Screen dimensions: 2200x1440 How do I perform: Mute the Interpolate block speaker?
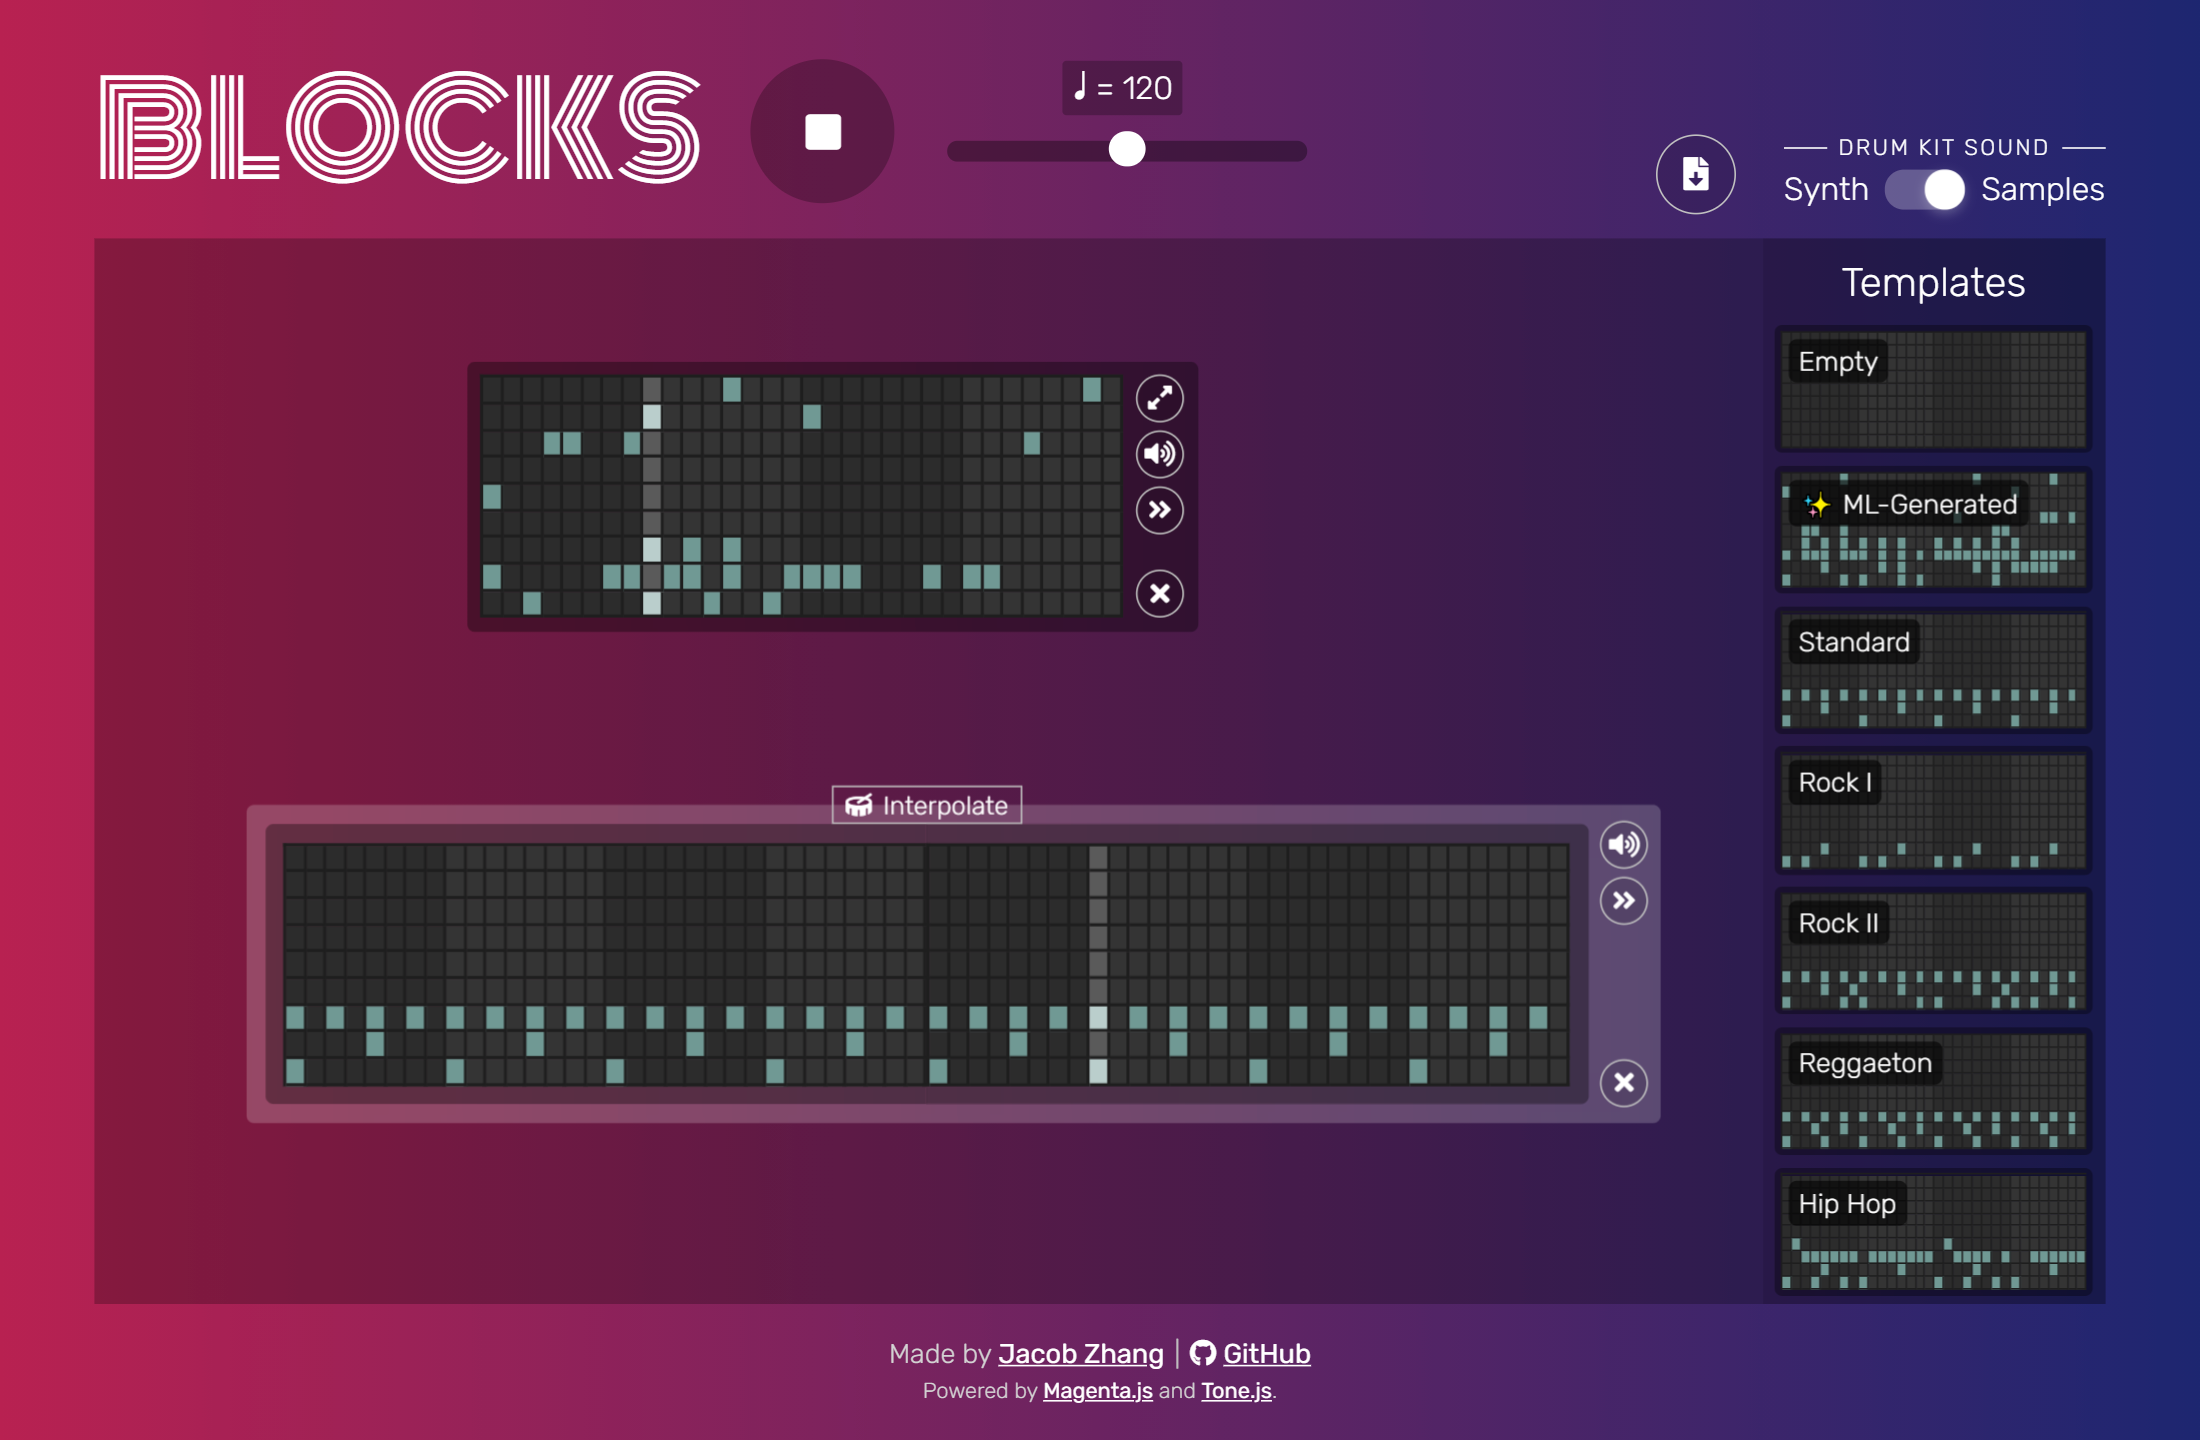click(1623, 845)
